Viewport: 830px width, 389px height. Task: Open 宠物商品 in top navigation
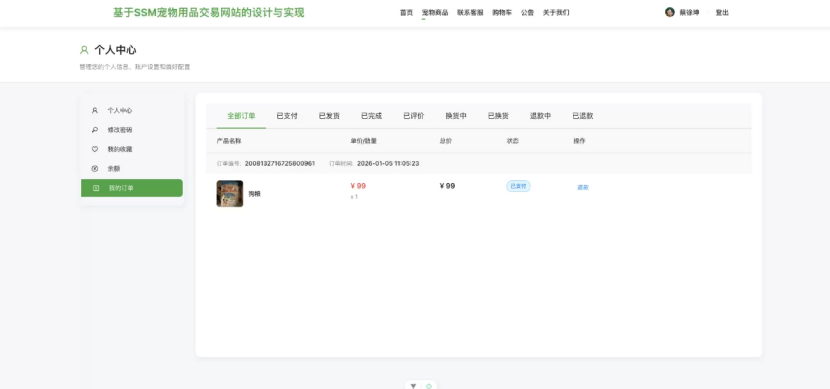(x=435, y=13)
